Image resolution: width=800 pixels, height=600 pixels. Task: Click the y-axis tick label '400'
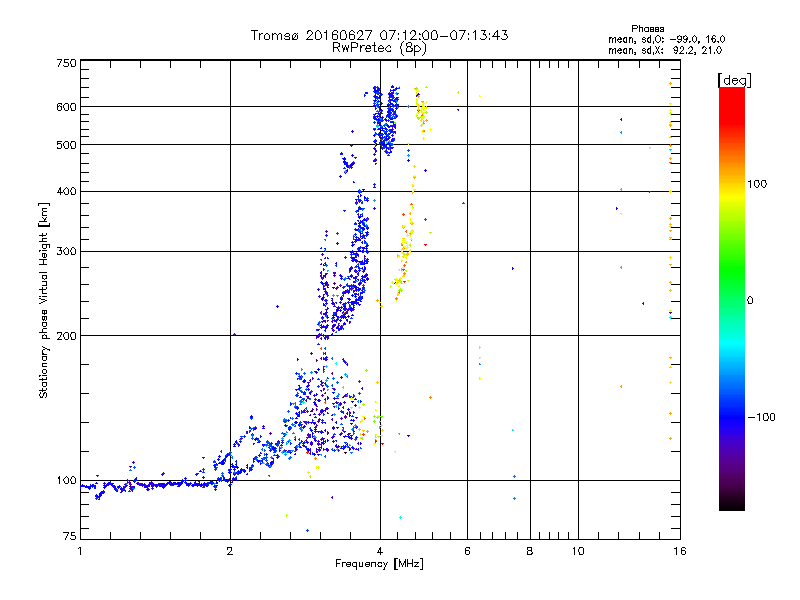pos(66,192)
